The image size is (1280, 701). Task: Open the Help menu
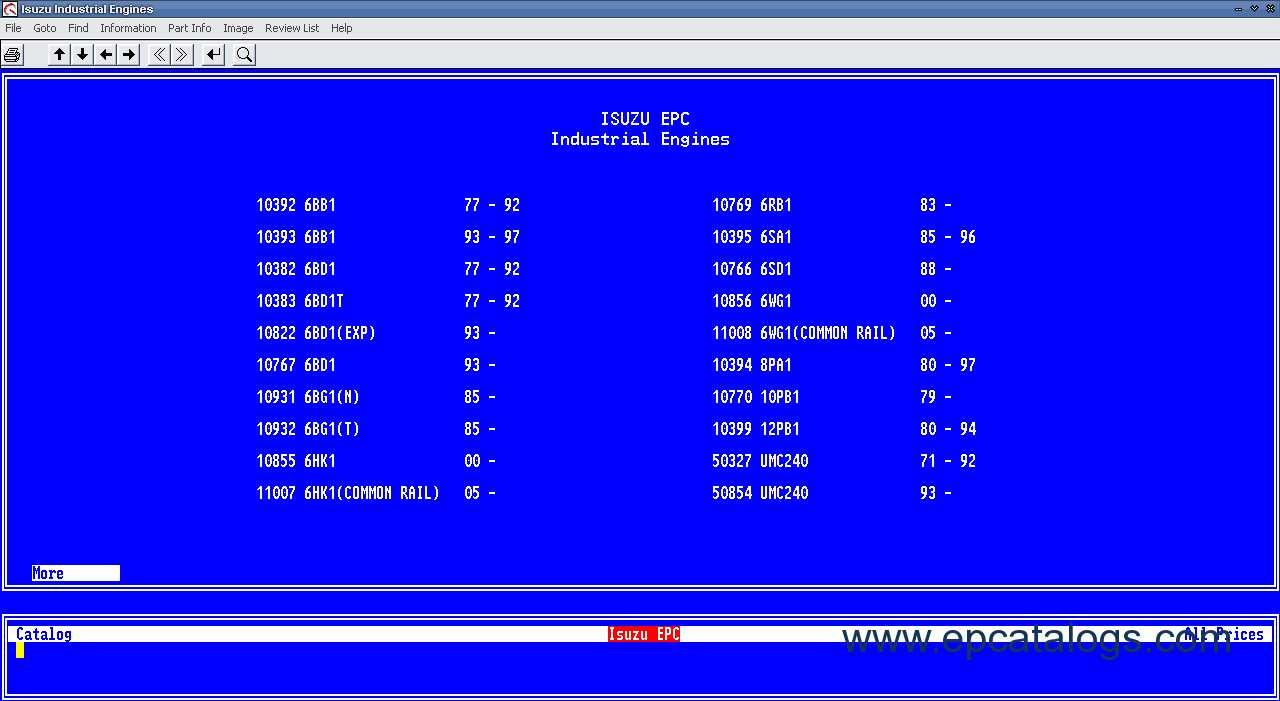342,28
